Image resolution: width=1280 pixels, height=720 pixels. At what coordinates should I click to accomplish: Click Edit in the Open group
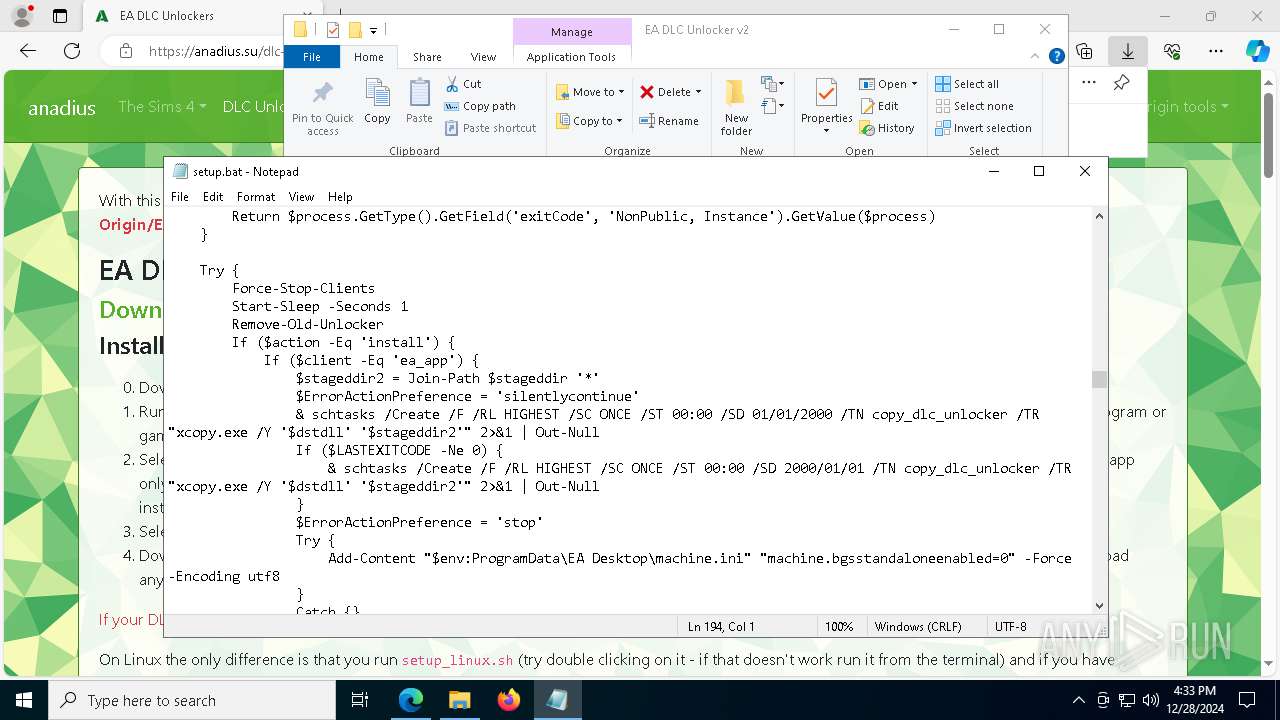tap(879, 106)
